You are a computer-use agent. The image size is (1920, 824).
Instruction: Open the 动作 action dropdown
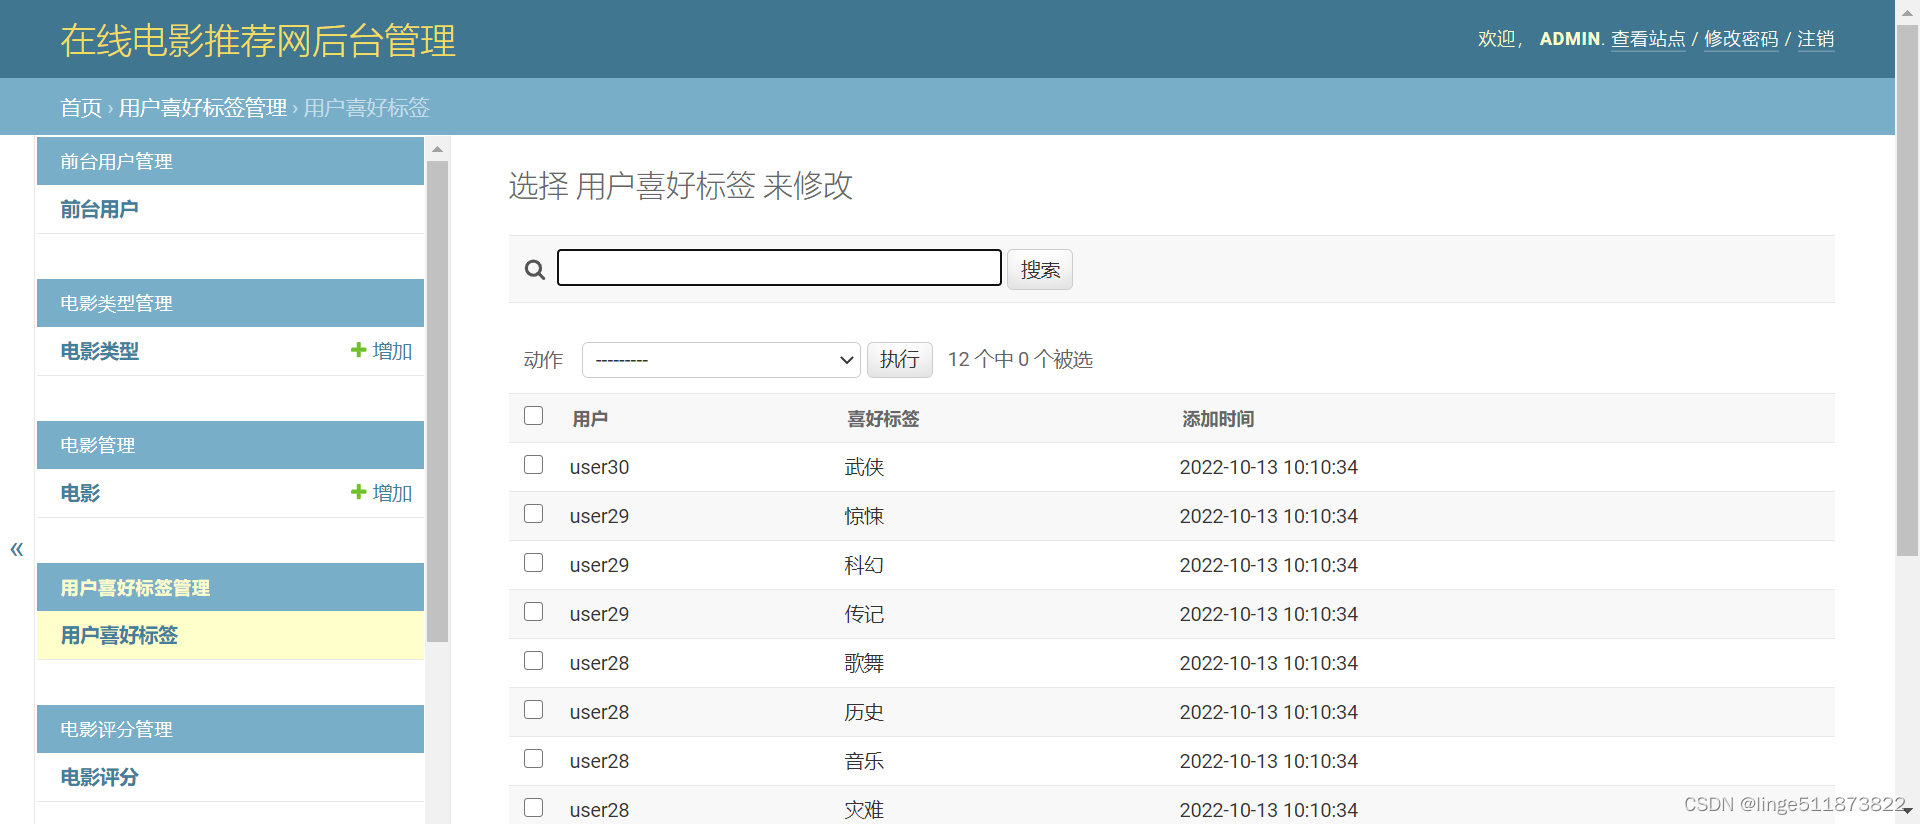click(x=721, y=360)
